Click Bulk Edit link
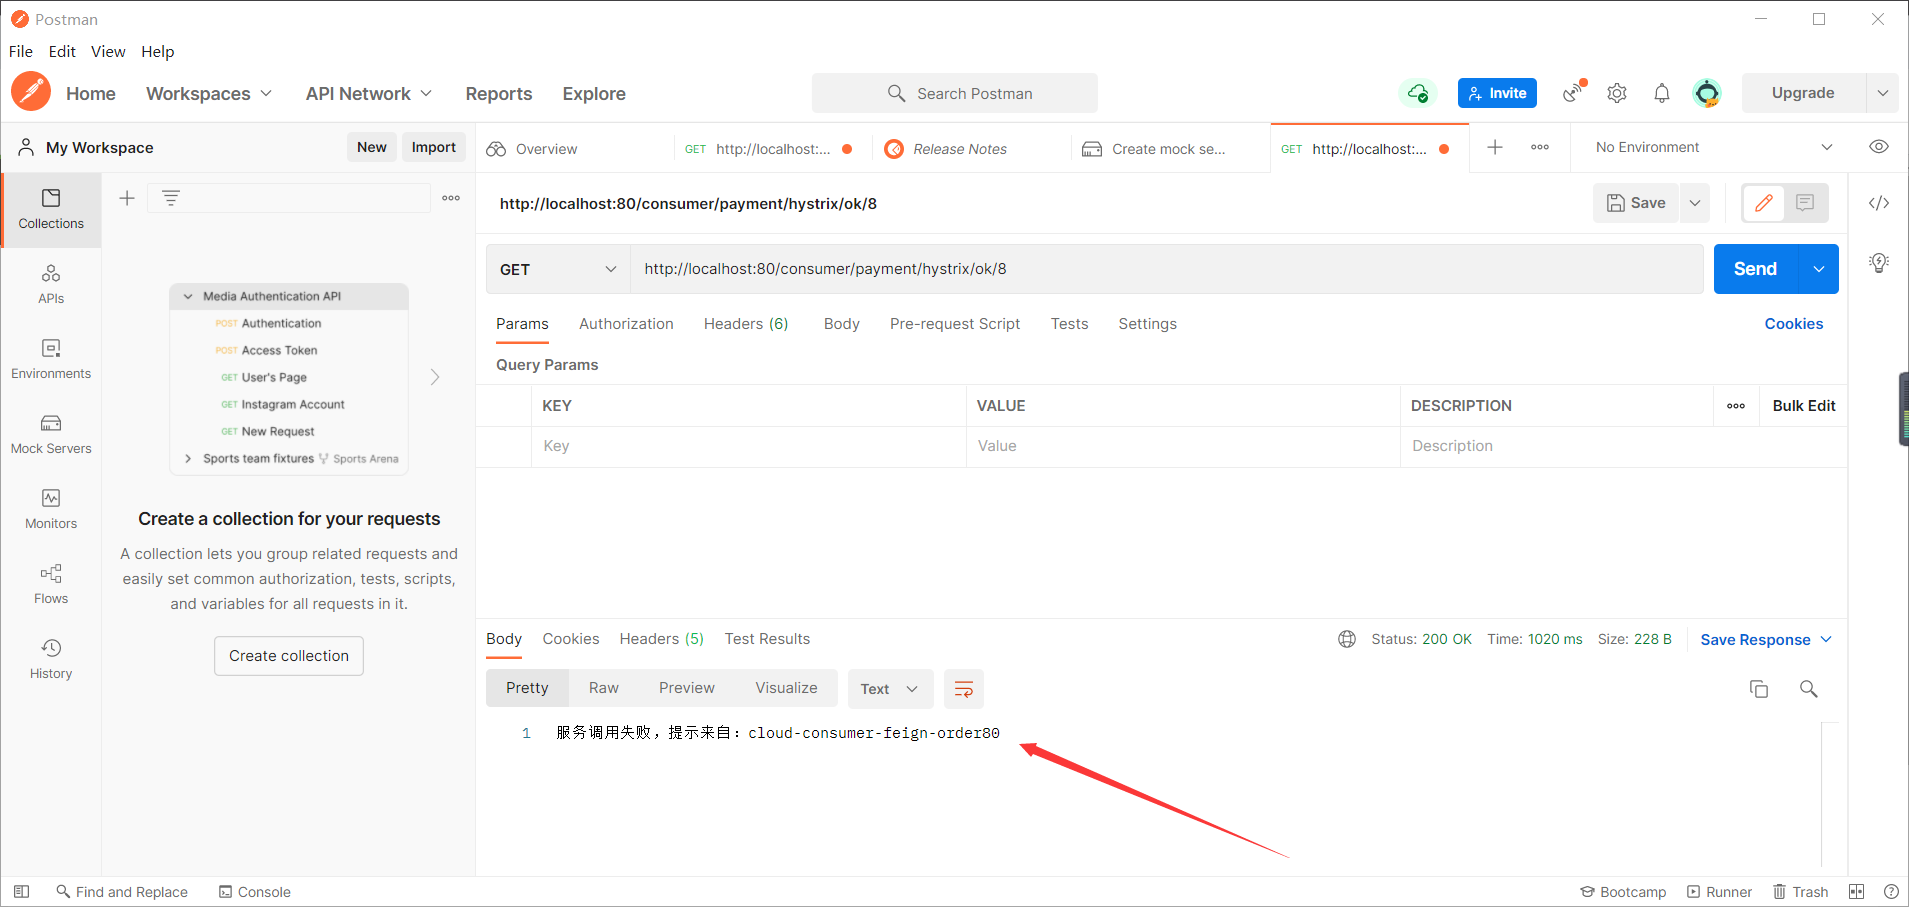 (x=1804, y=406)
